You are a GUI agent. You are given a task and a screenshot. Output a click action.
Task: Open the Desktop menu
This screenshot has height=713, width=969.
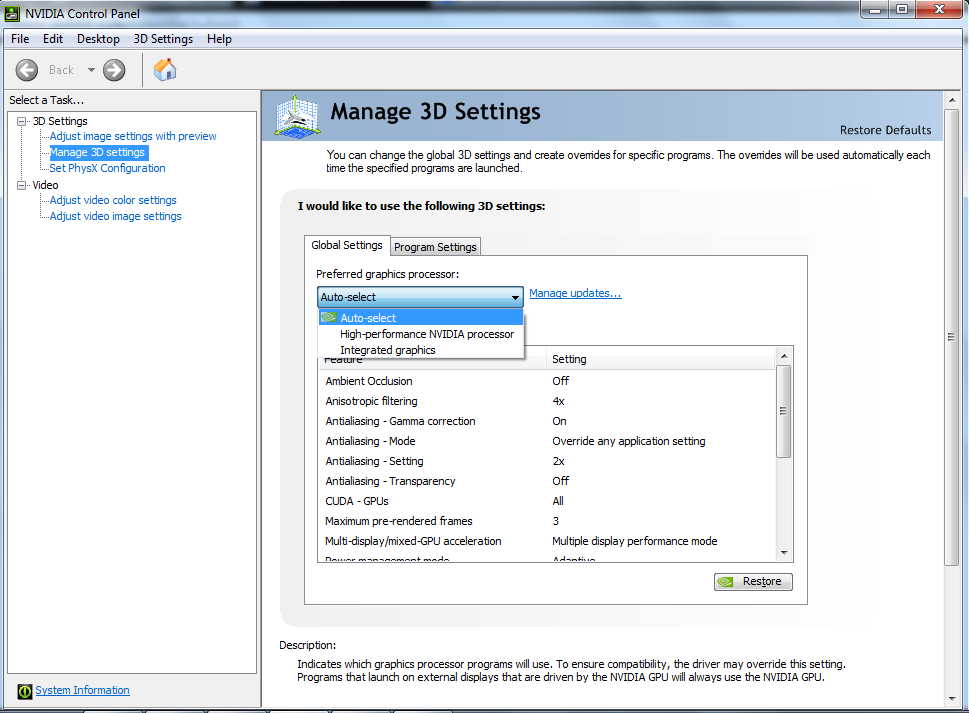98,39
